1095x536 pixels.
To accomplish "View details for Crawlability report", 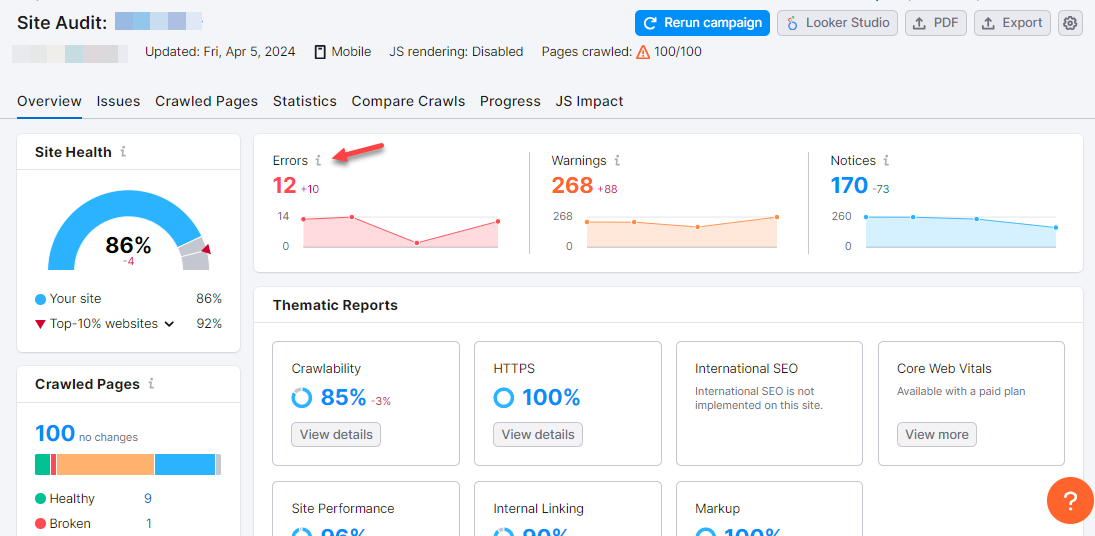I will (336, 434).
